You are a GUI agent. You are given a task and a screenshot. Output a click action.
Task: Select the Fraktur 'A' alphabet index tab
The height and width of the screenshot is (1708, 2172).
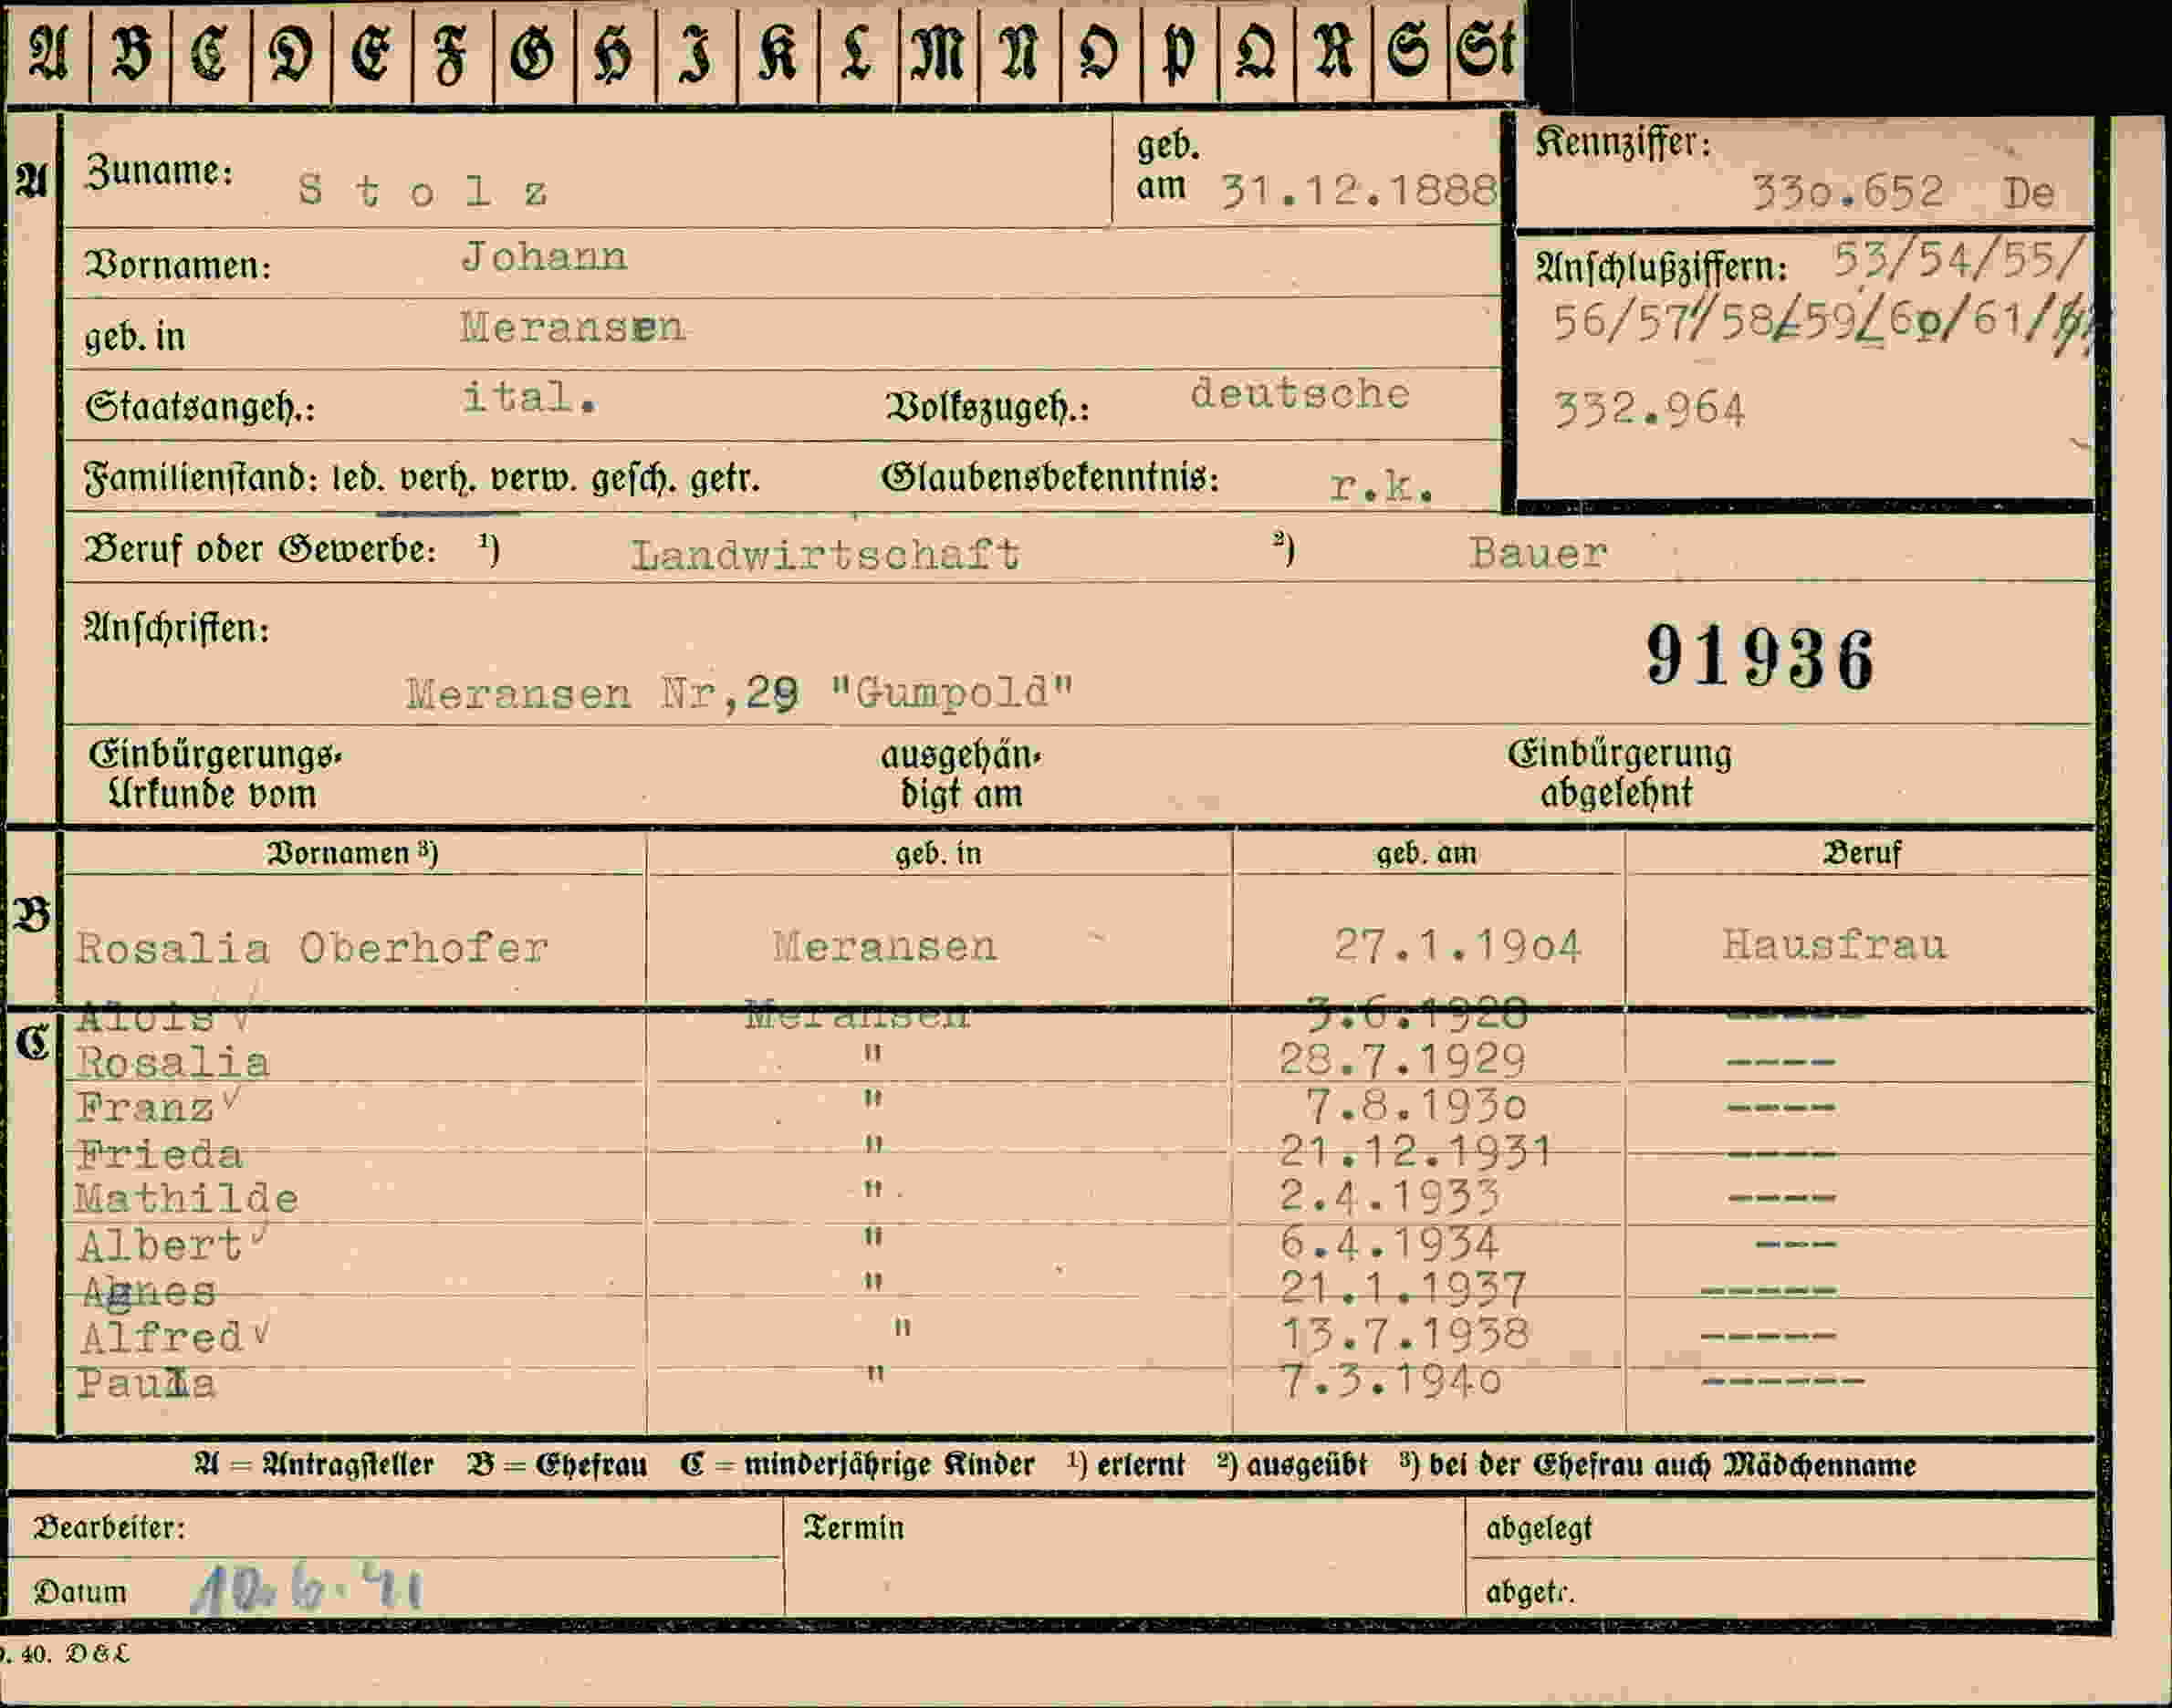click(48, 52)
